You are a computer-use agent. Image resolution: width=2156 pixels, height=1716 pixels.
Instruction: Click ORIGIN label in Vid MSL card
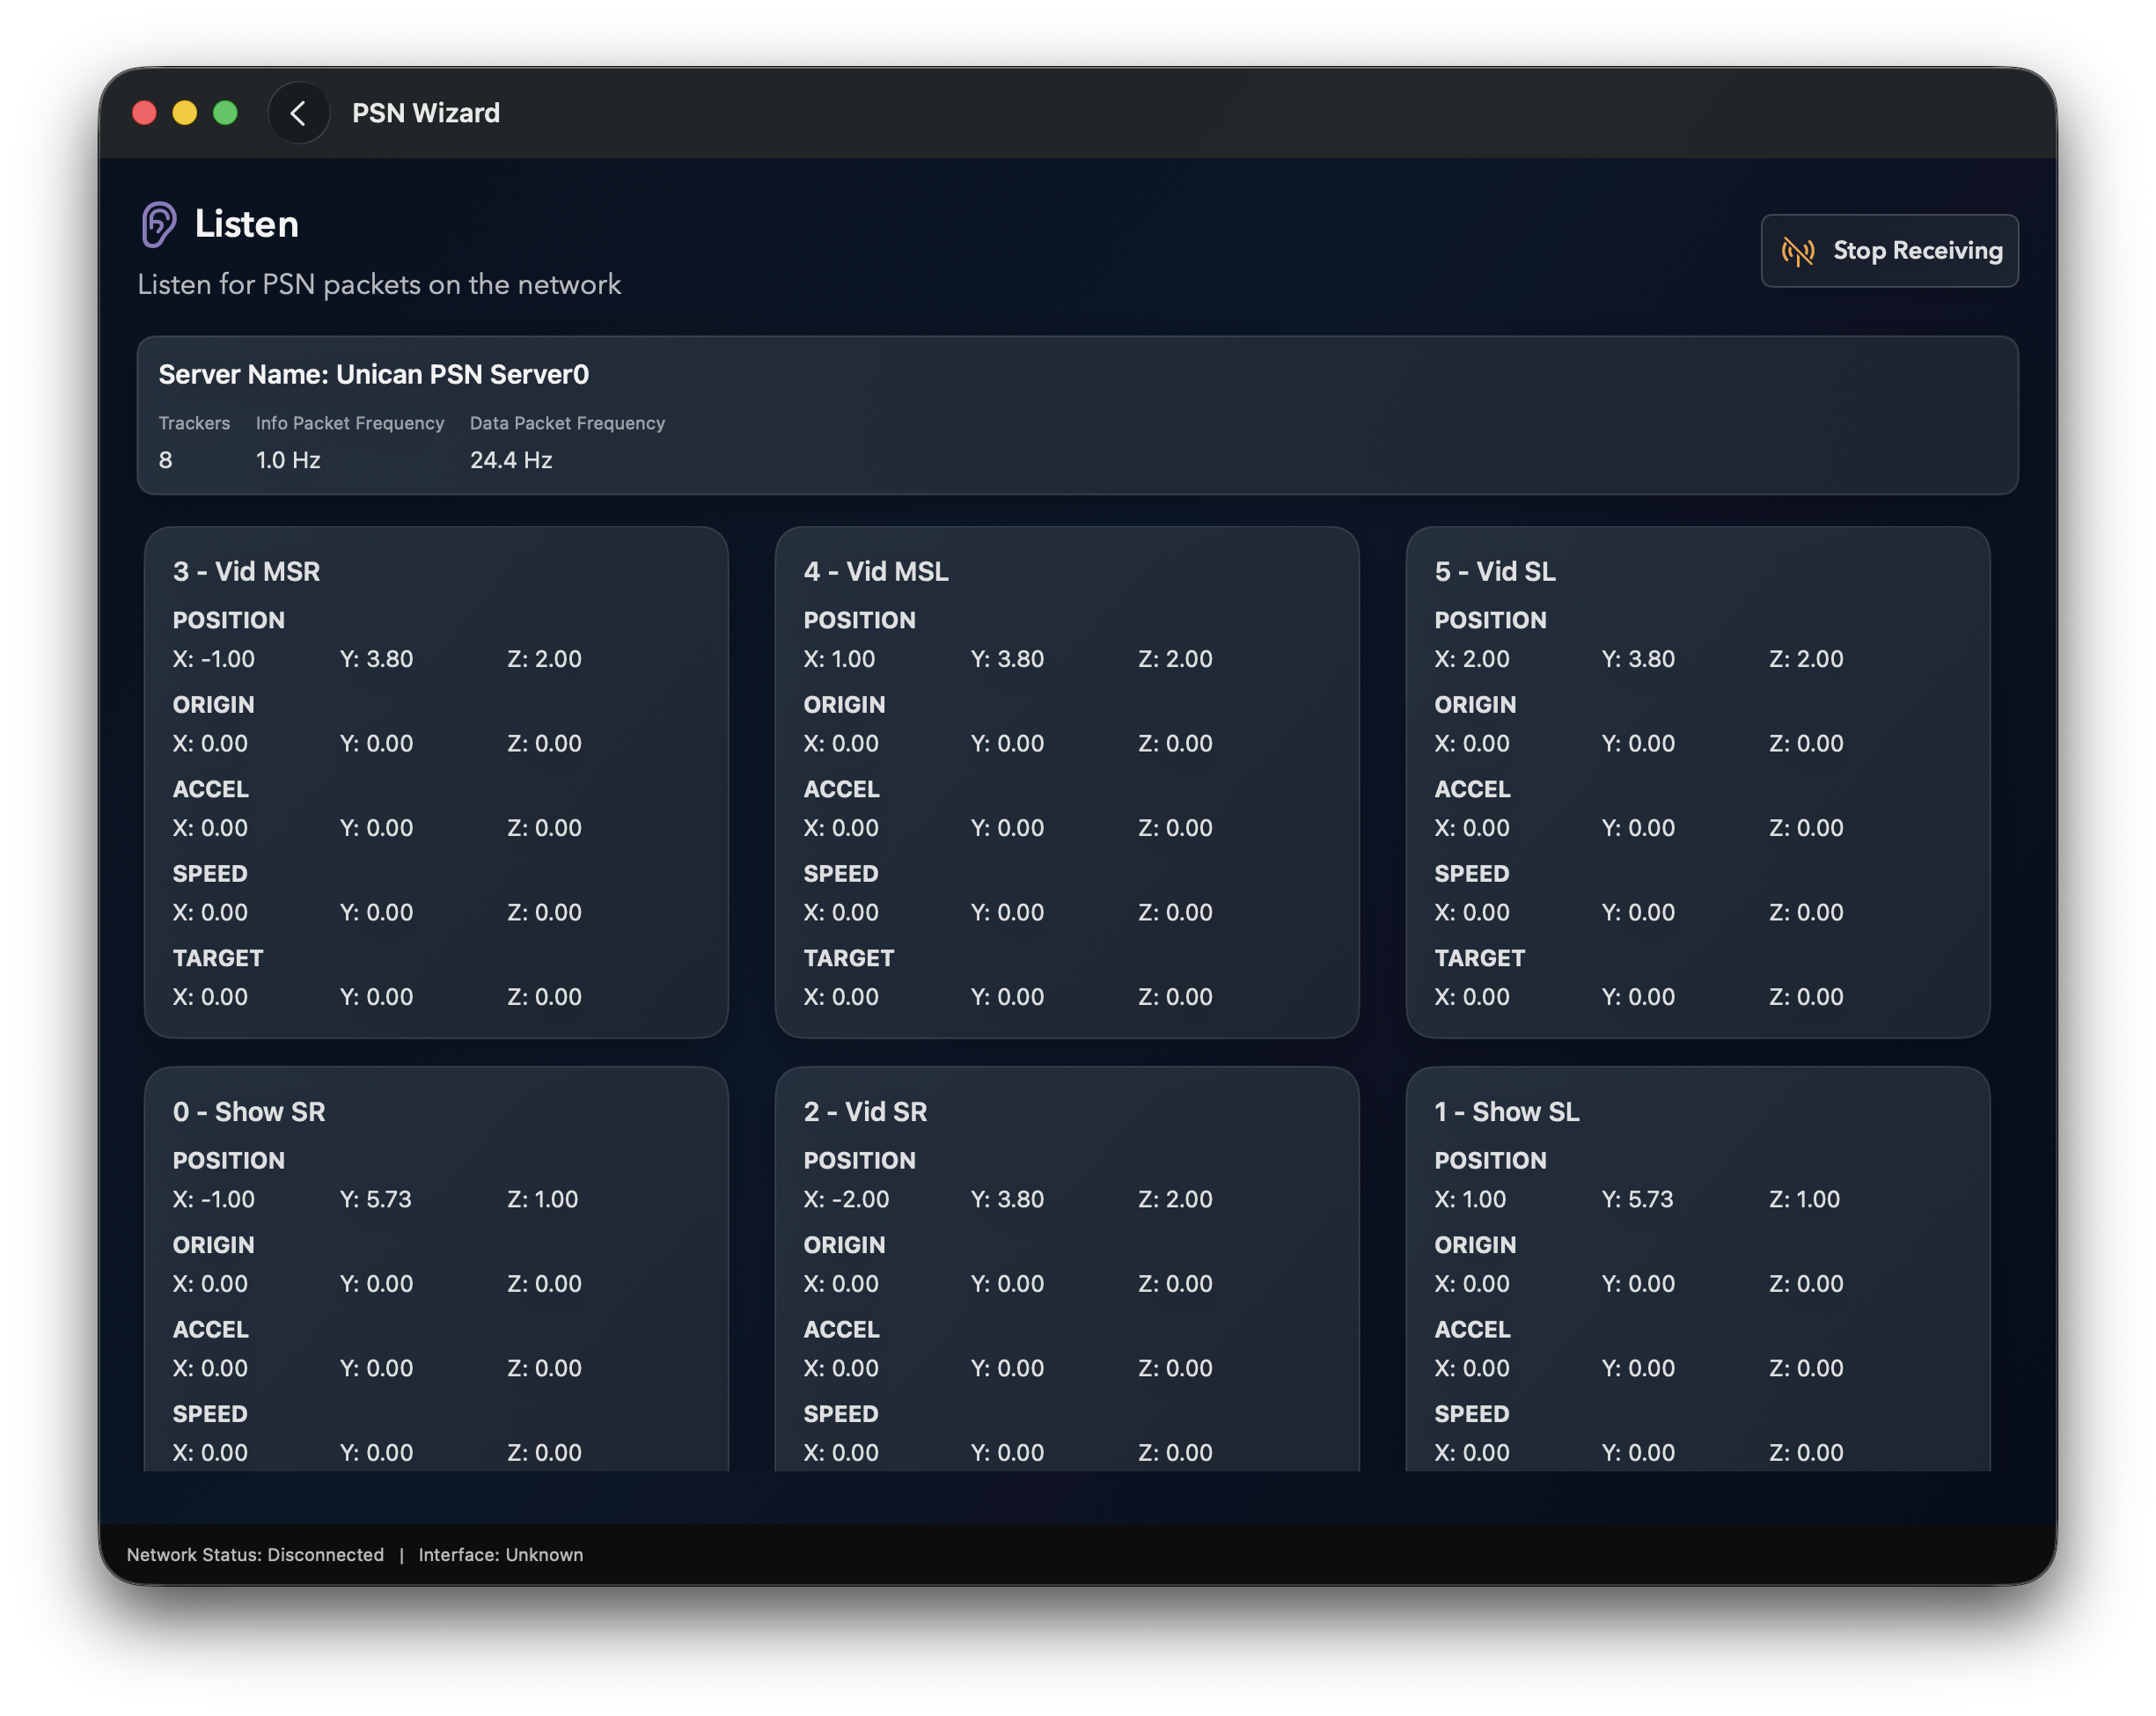tap(844, 705)
